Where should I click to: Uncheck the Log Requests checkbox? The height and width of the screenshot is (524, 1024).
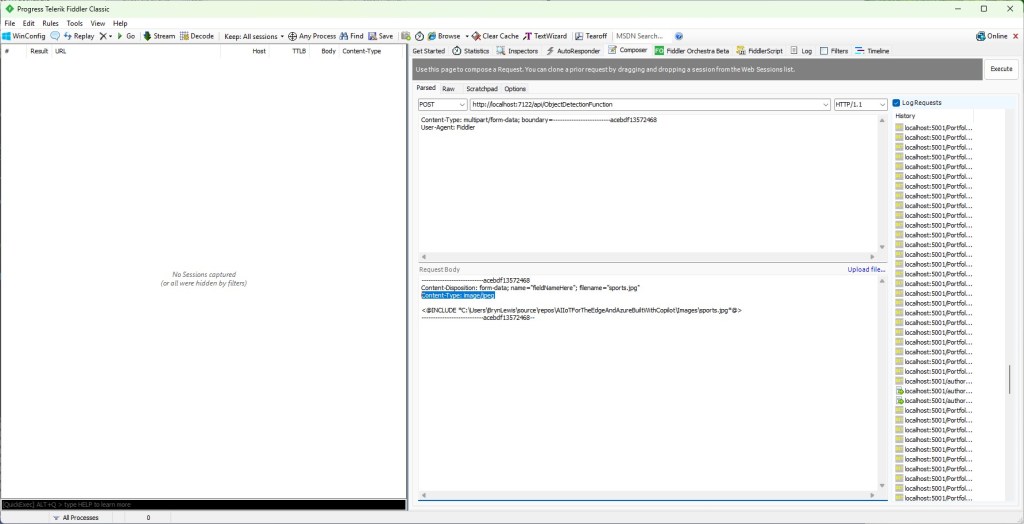(x=897, y=103)
